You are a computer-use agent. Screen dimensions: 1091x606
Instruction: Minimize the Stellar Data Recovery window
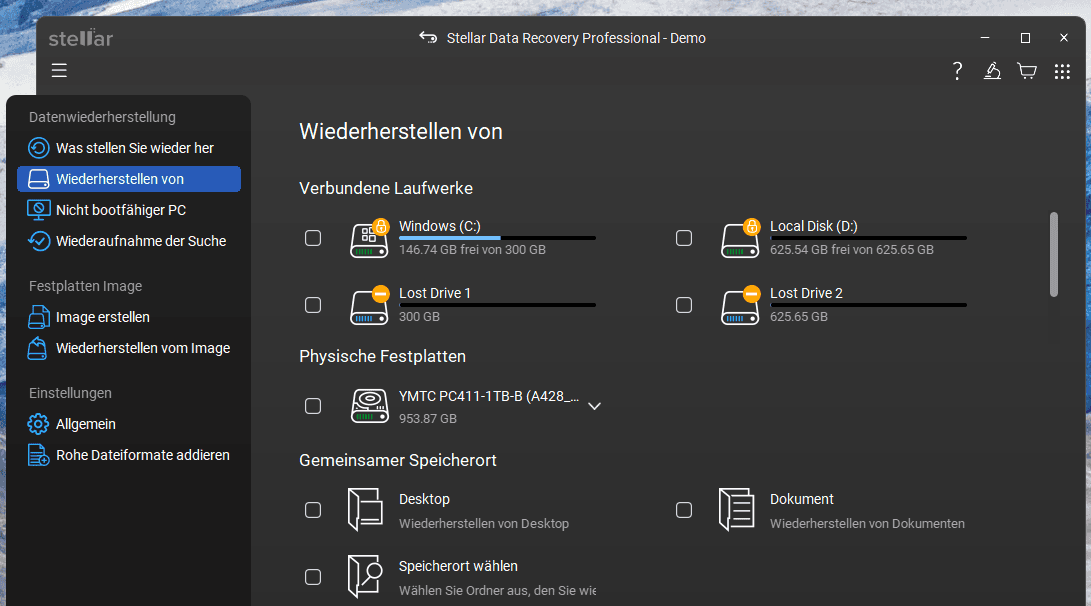click(x=985, y=38)
